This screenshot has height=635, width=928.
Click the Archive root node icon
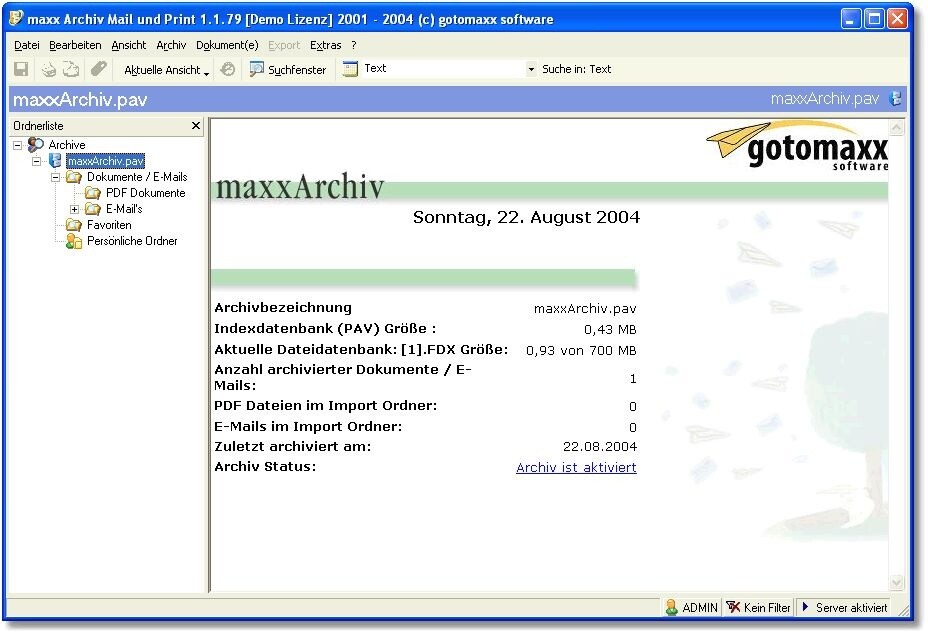[x=36, y=144]
